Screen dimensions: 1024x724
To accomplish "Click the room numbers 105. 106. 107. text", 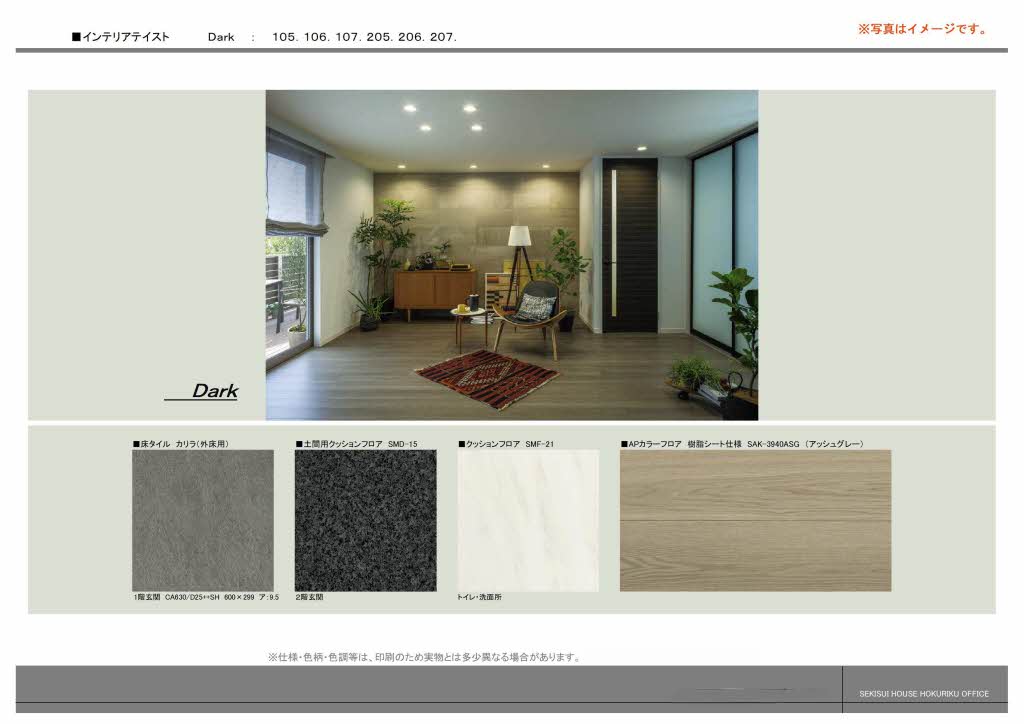I will click(x=364, y=37).
